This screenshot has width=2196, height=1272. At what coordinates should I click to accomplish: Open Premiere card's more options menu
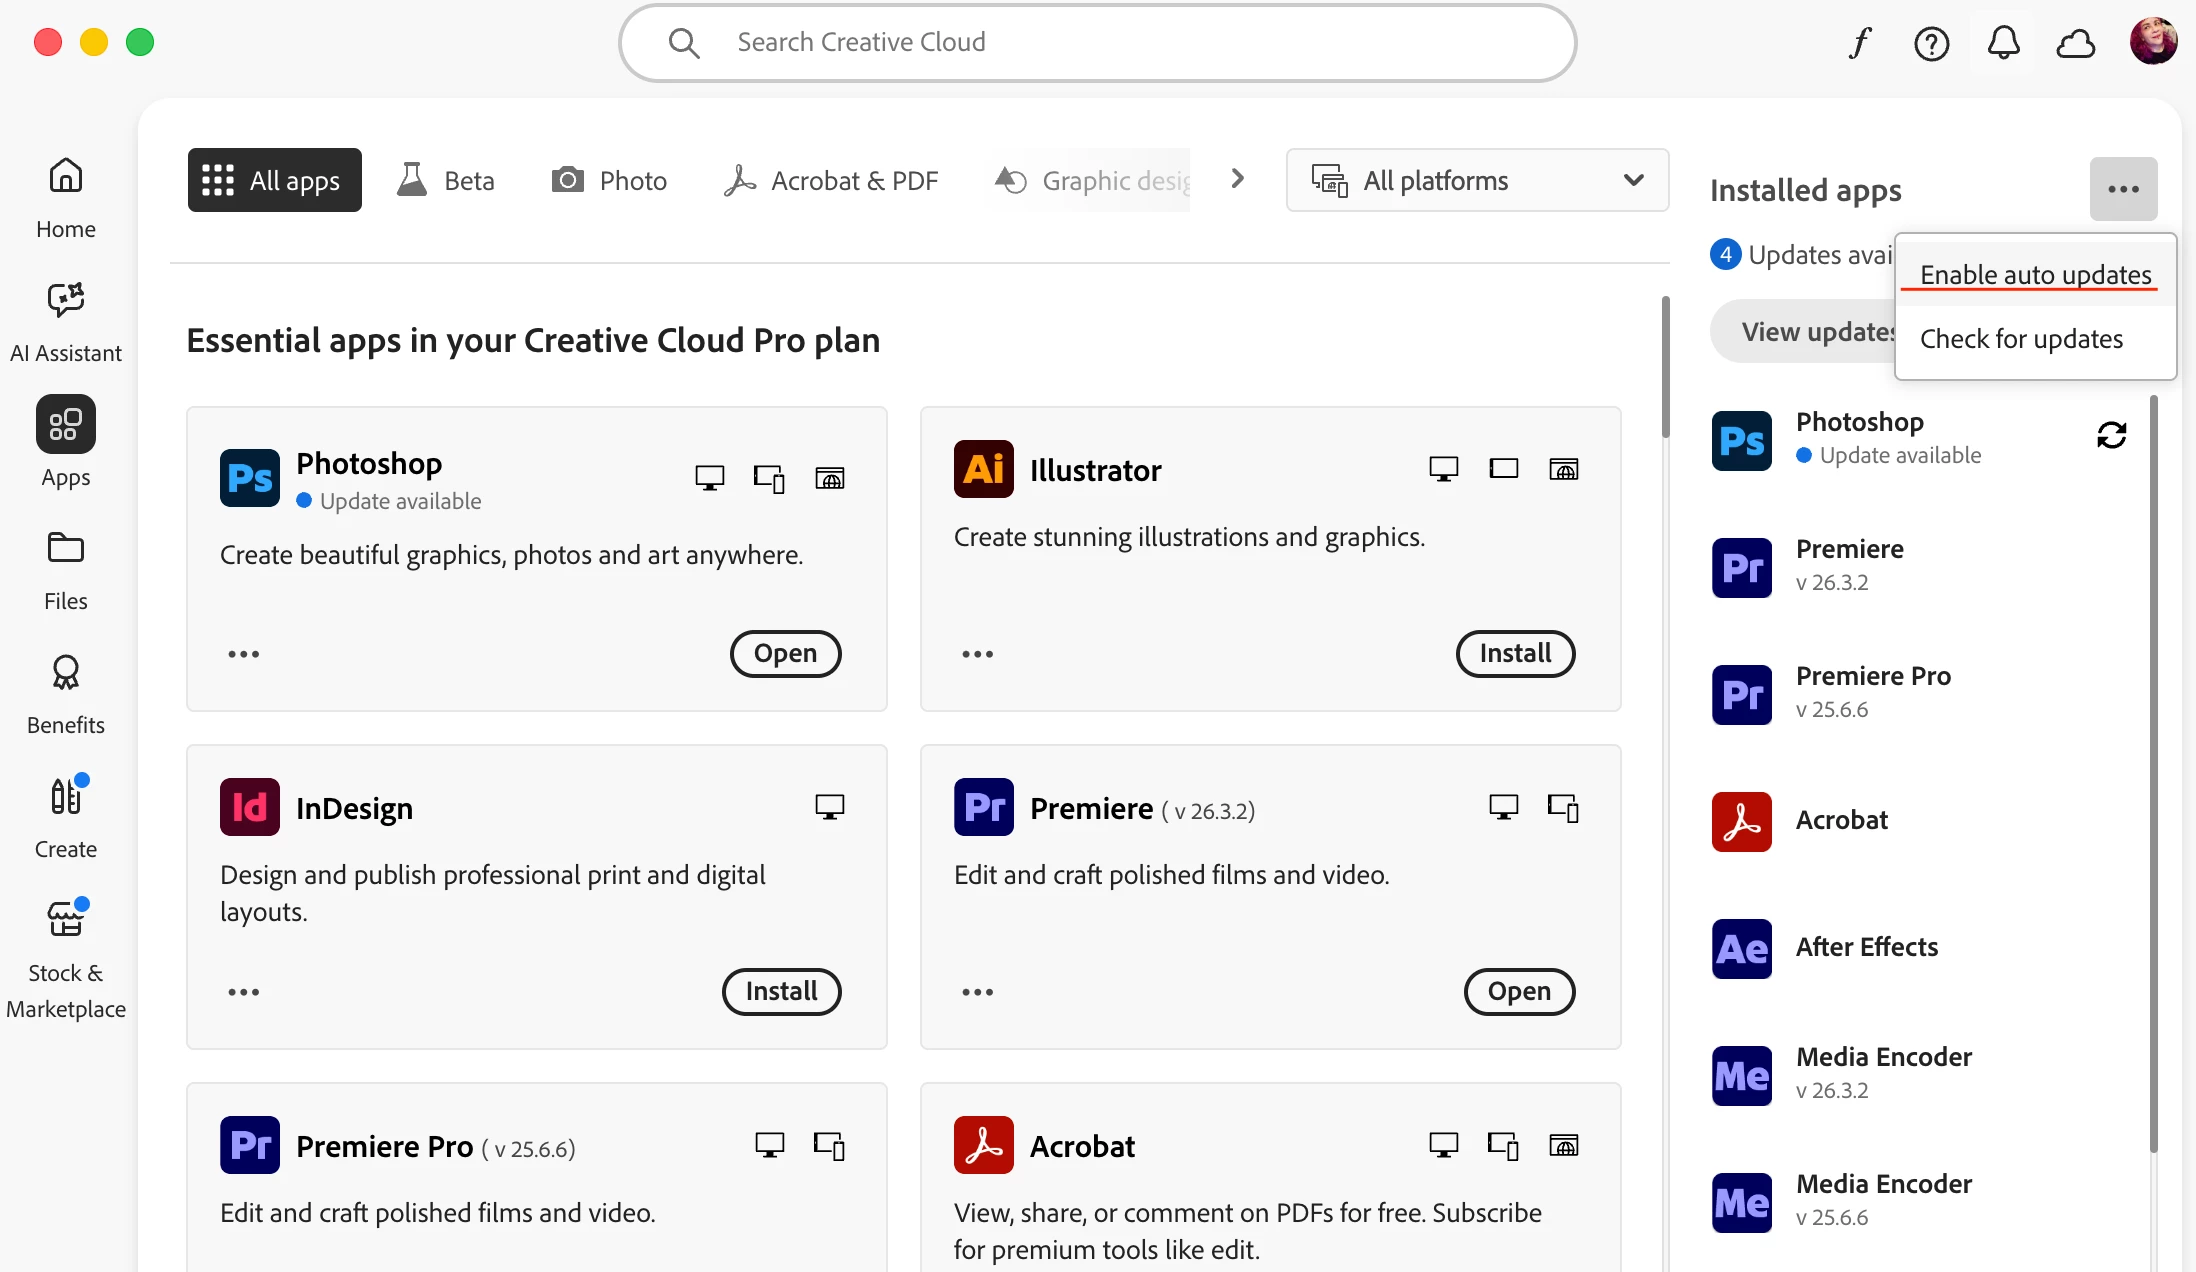[x=978, y=992]
